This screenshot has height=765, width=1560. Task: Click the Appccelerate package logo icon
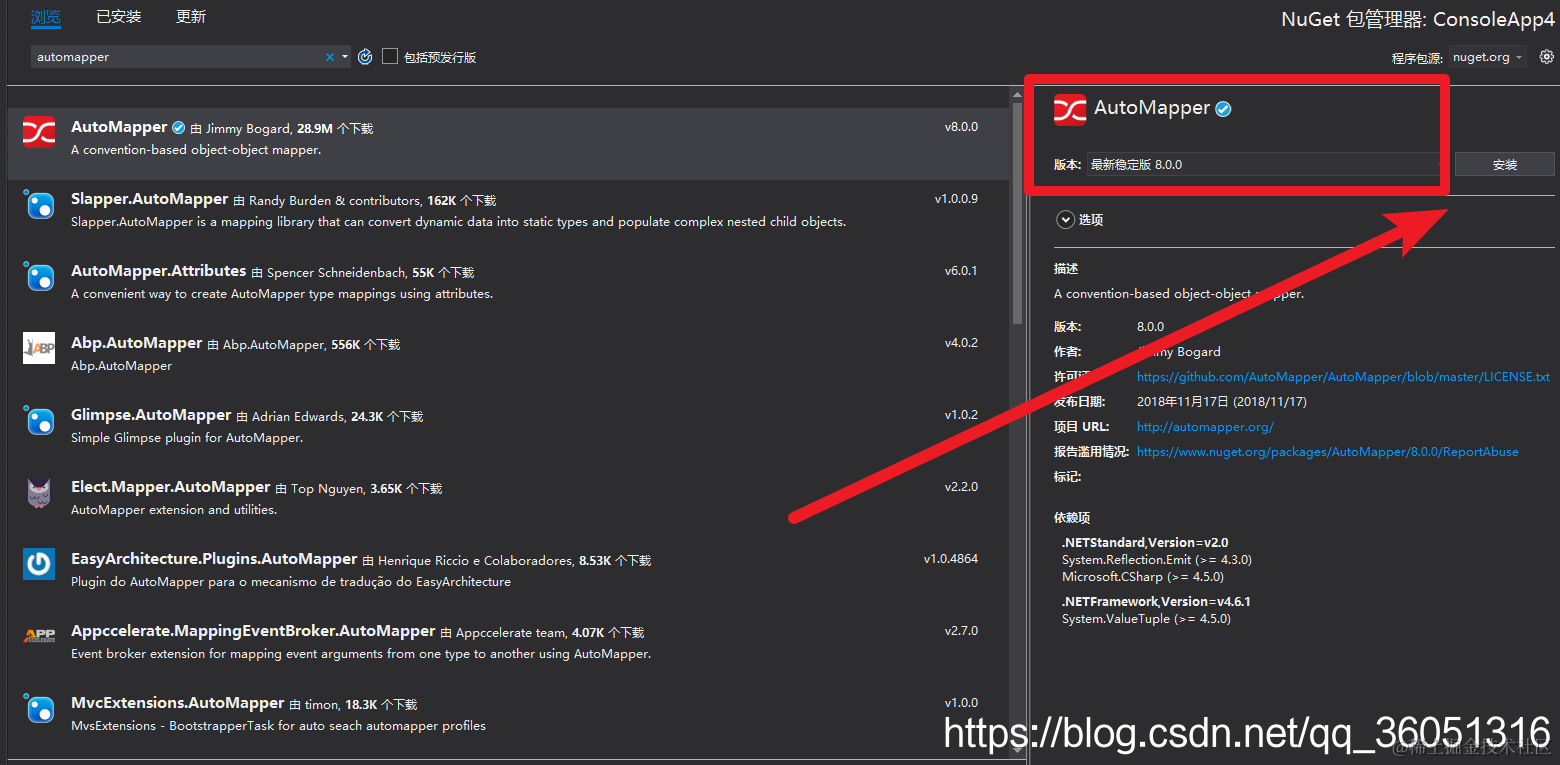click(39, 635)
